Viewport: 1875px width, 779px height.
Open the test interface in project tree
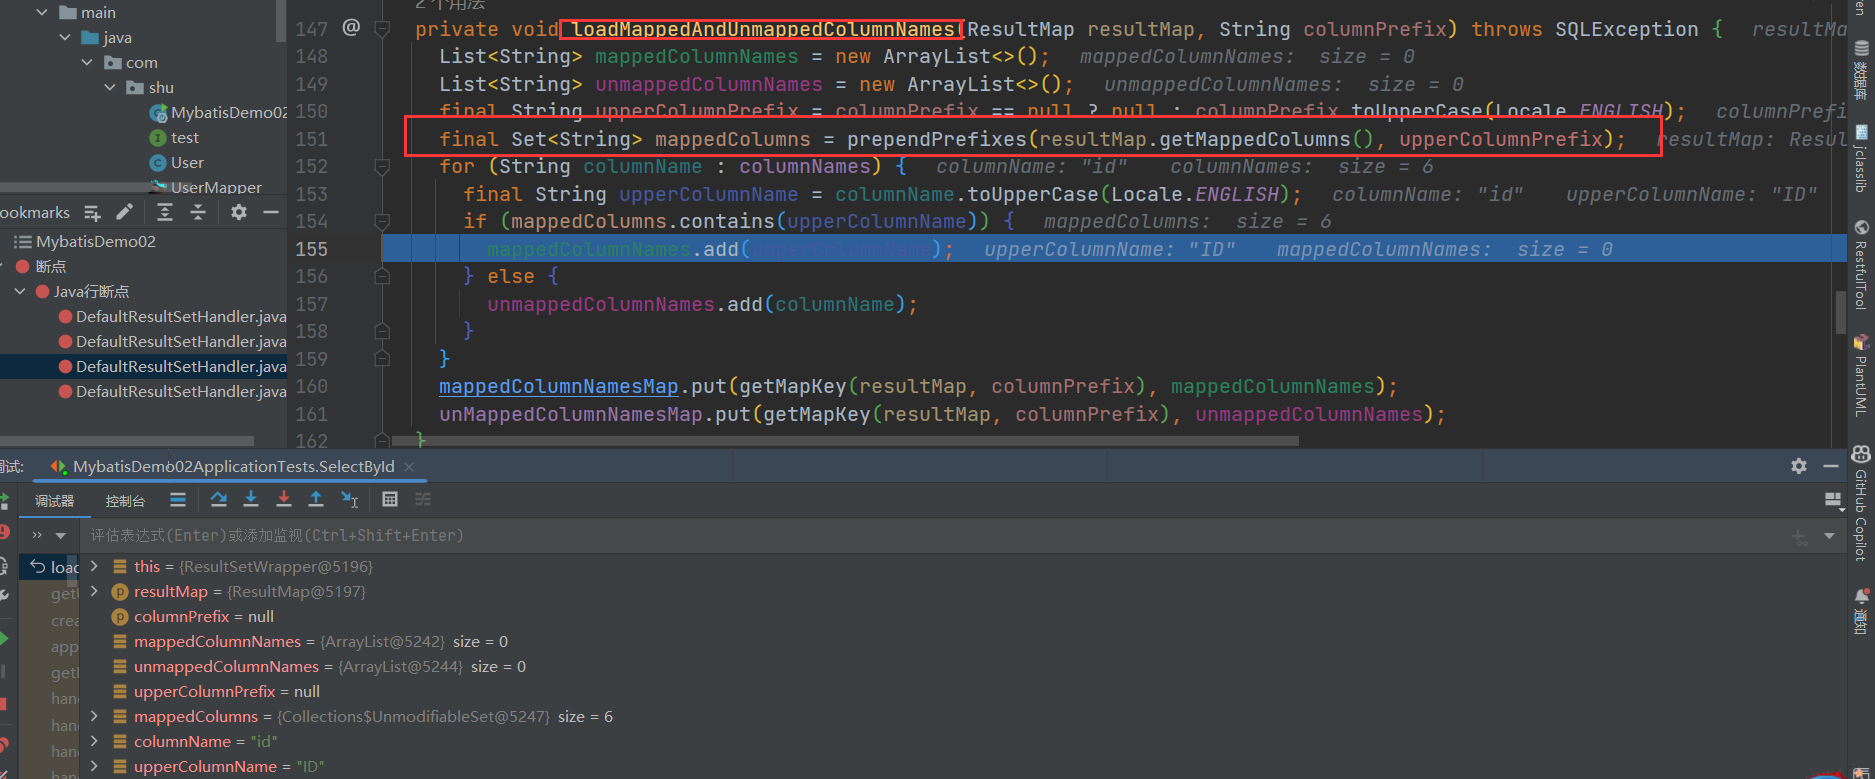[x=184, y=137]
